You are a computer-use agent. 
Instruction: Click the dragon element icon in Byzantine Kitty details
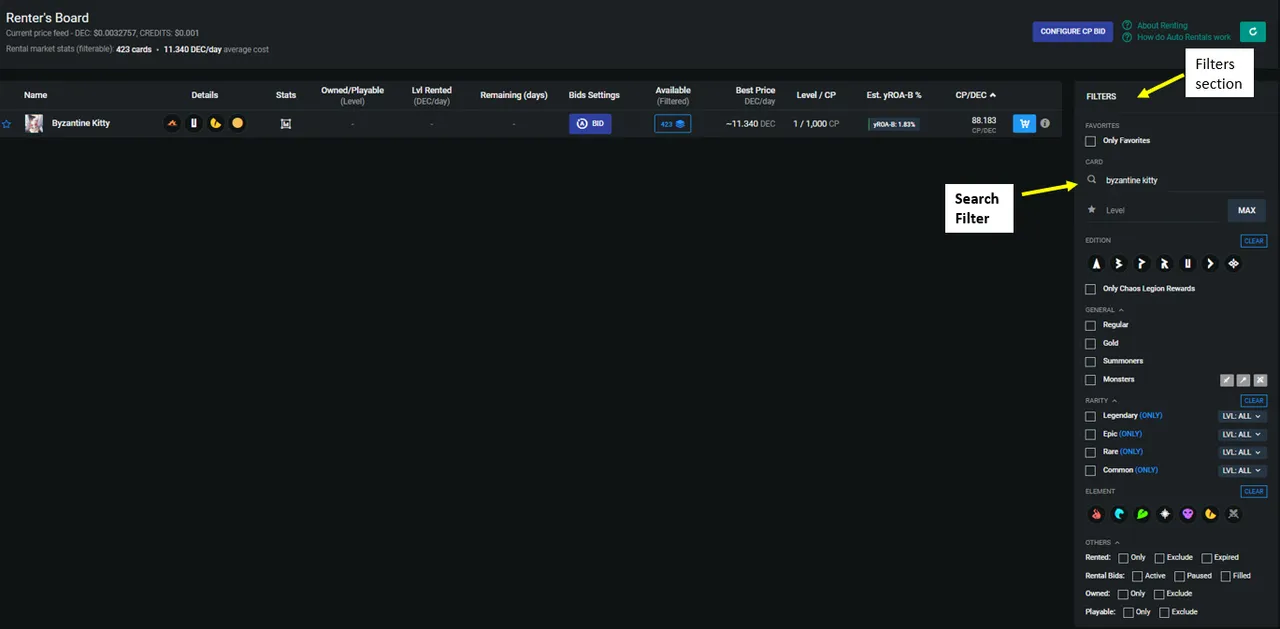click(216, 123)
